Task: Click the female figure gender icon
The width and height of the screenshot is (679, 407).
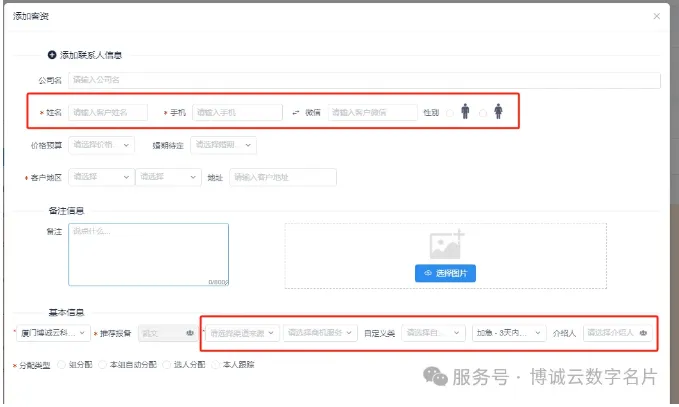Action: pos(498,113)
